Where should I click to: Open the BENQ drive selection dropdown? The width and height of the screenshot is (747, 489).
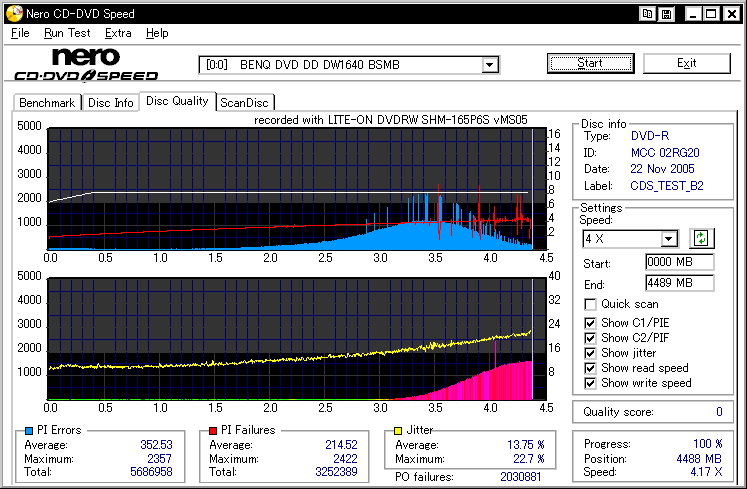pyautogui.click(x=490, y=65)
